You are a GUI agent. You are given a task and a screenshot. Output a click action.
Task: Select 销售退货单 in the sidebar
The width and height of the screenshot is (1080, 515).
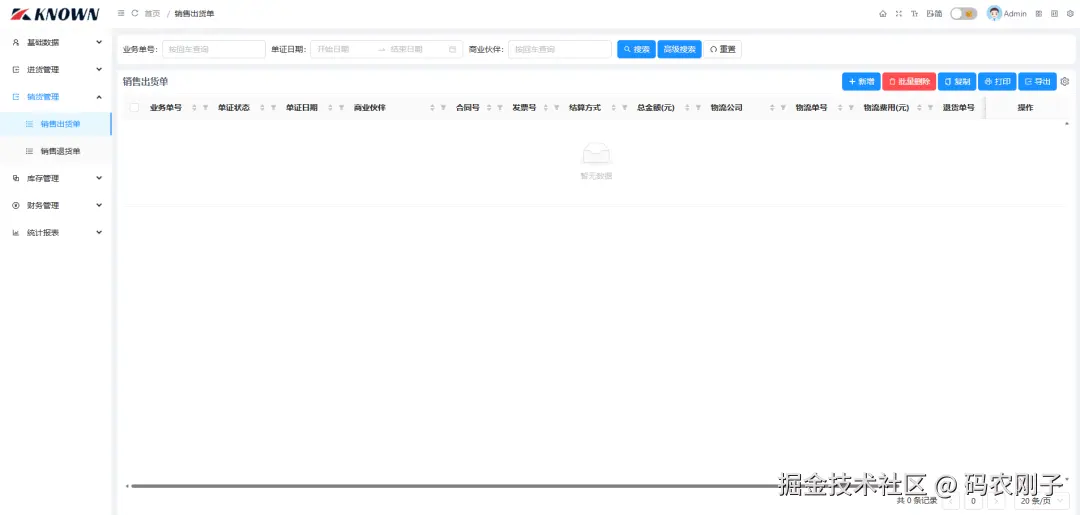pos(56,151)
